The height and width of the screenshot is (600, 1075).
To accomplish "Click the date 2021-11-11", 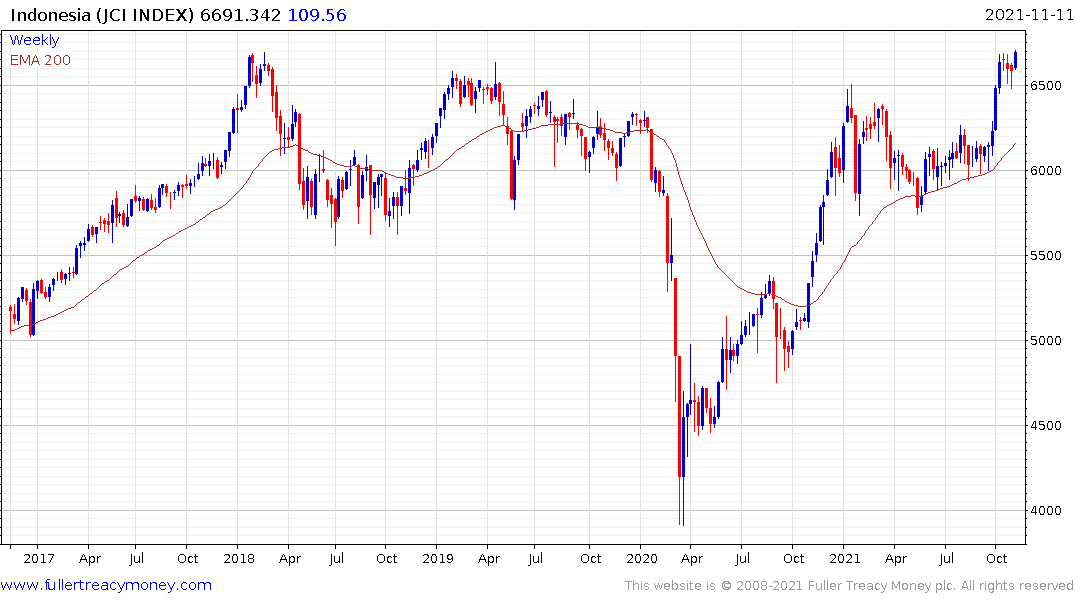I will [1029, 14].
